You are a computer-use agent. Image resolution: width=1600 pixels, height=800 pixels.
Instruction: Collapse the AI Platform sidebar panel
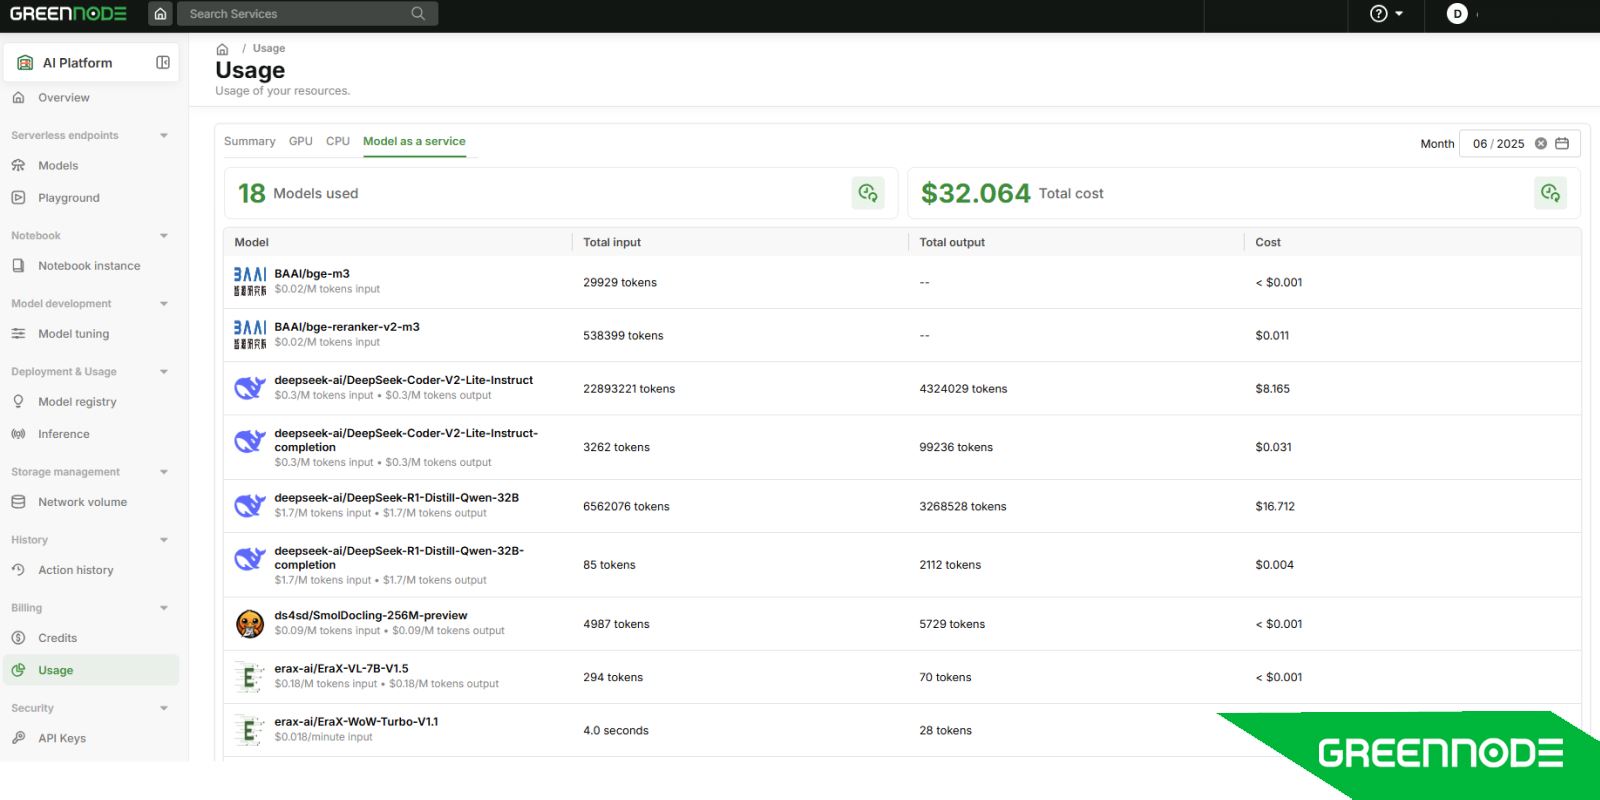click(163, 63)
